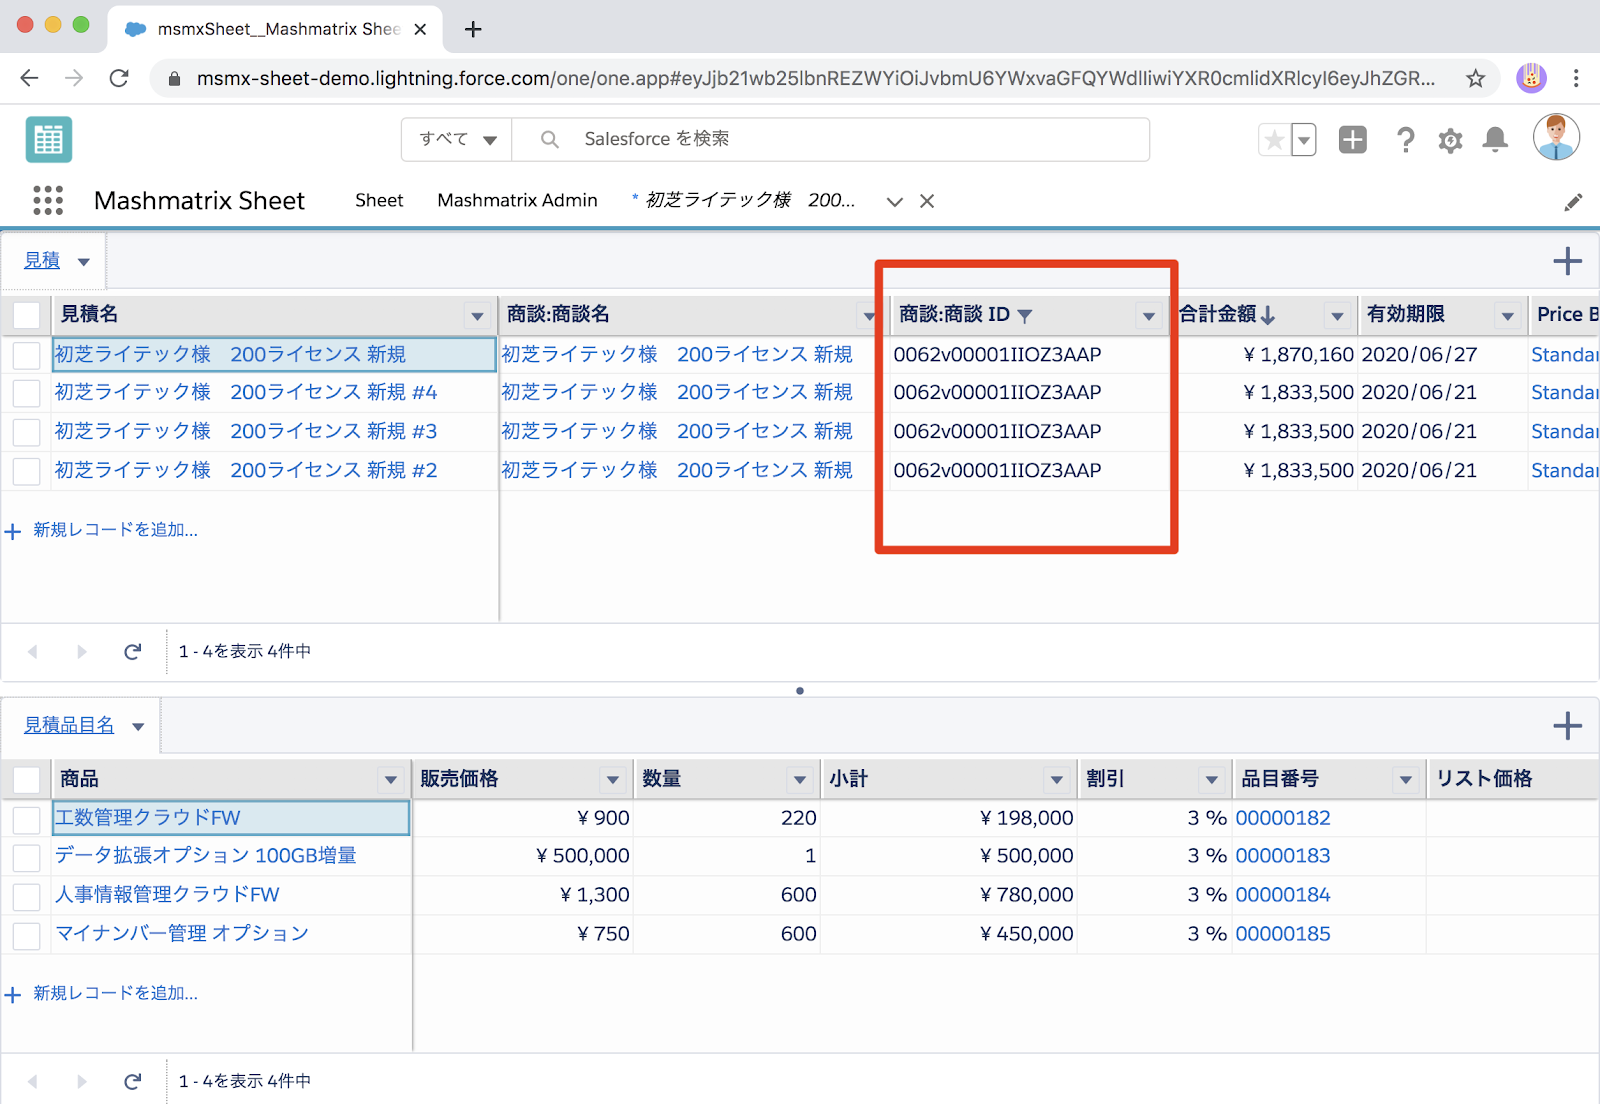Expand workspace tab chevron menu
The width and height of the screenshot is (1600, 1104).
tap(895, 201)
